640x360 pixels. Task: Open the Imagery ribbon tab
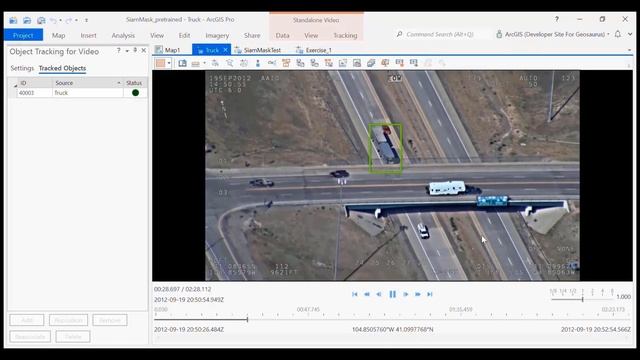point(217,36)
